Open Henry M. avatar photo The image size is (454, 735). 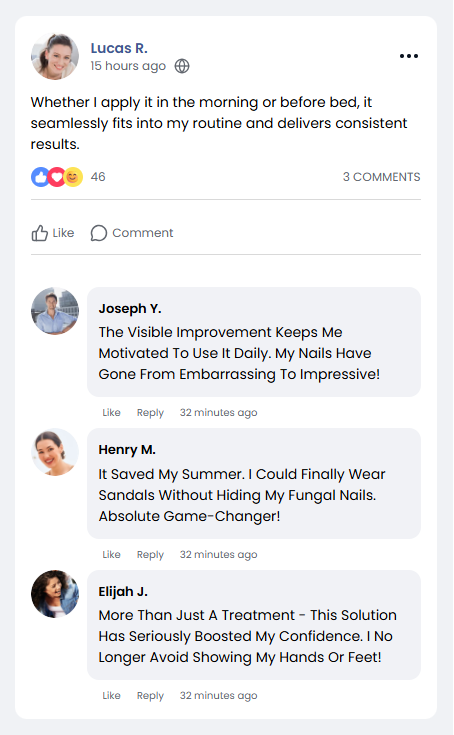[55, 452]
